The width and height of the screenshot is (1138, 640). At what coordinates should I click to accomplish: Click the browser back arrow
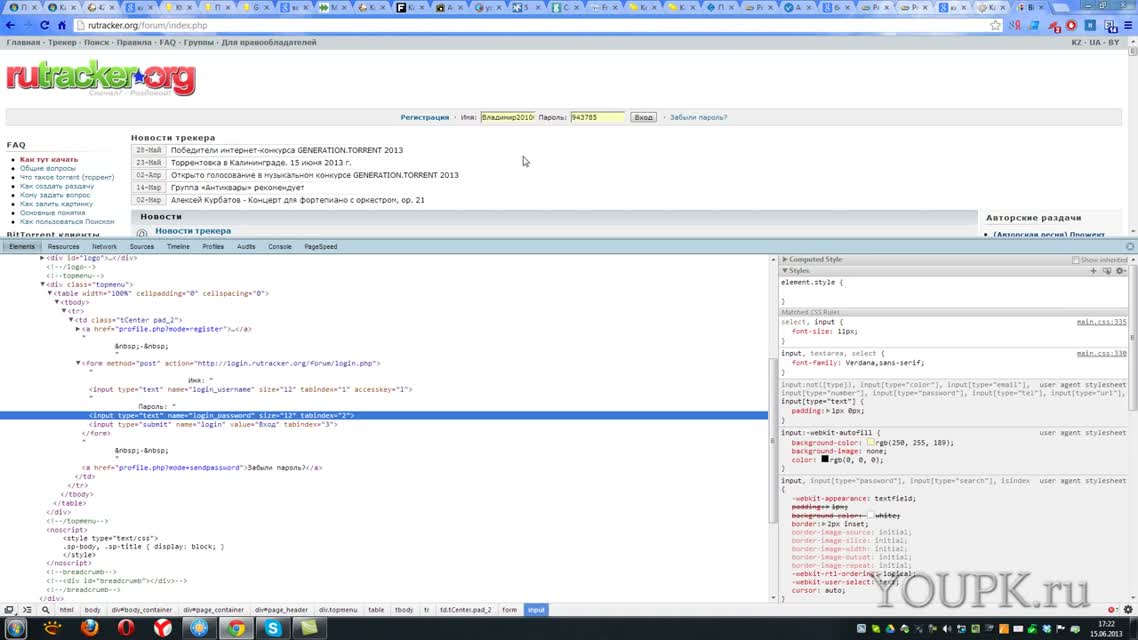tap(10, 25)
